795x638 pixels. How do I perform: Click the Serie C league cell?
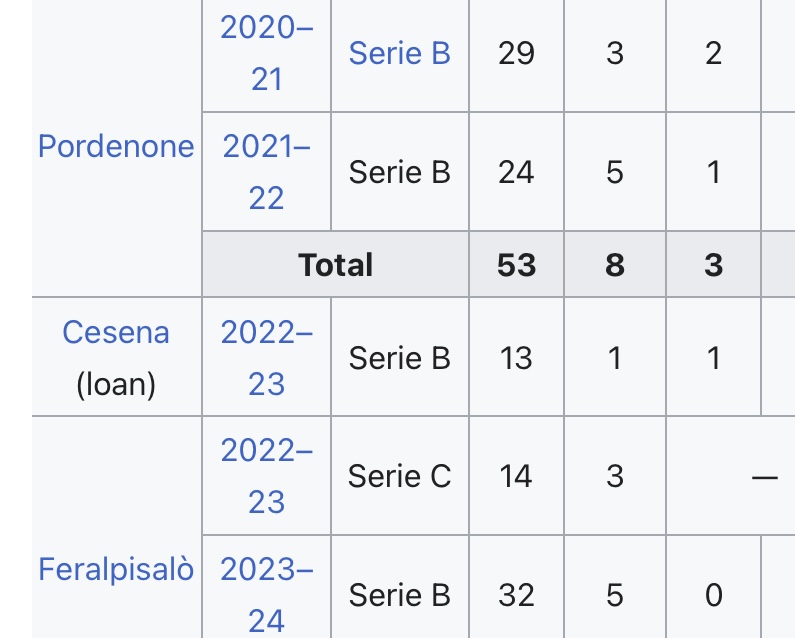pyautogui.click(x=400, y=476)
